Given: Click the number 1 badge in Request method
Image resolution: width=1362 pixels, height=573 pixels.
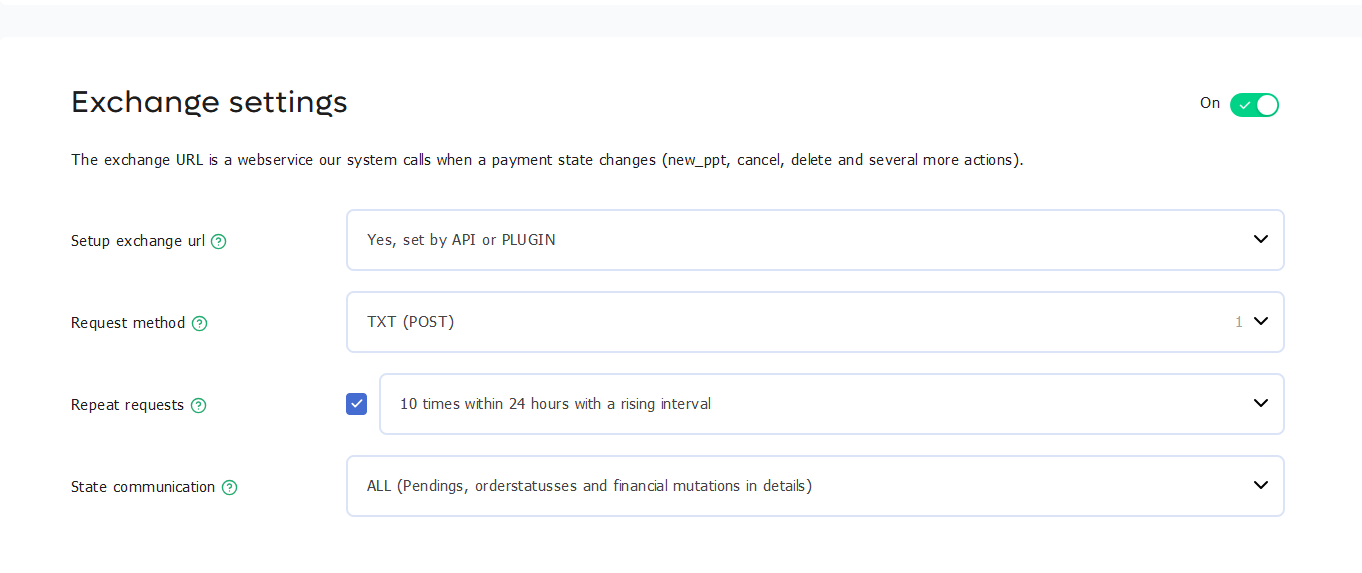Looking at the screenshot, I should pos(1239,322).
